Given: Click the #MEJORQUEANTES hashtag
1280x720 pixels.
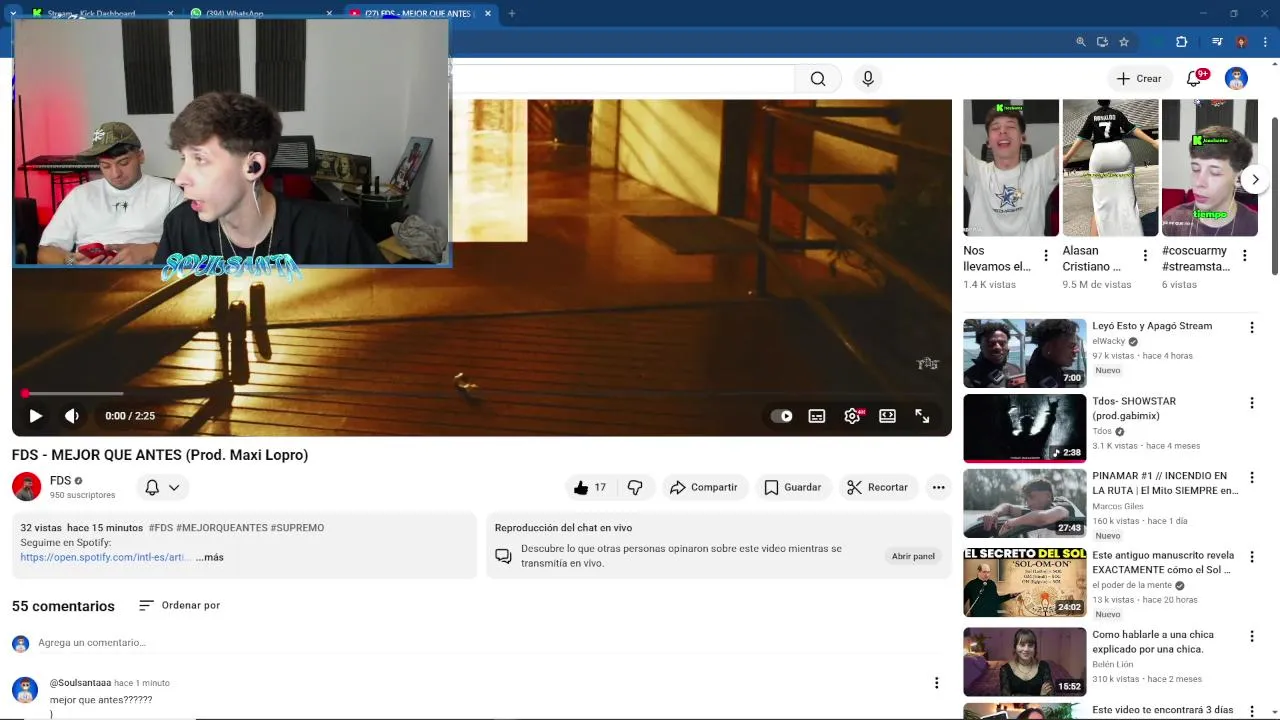Looking at the screenshot, I should 223,528.
